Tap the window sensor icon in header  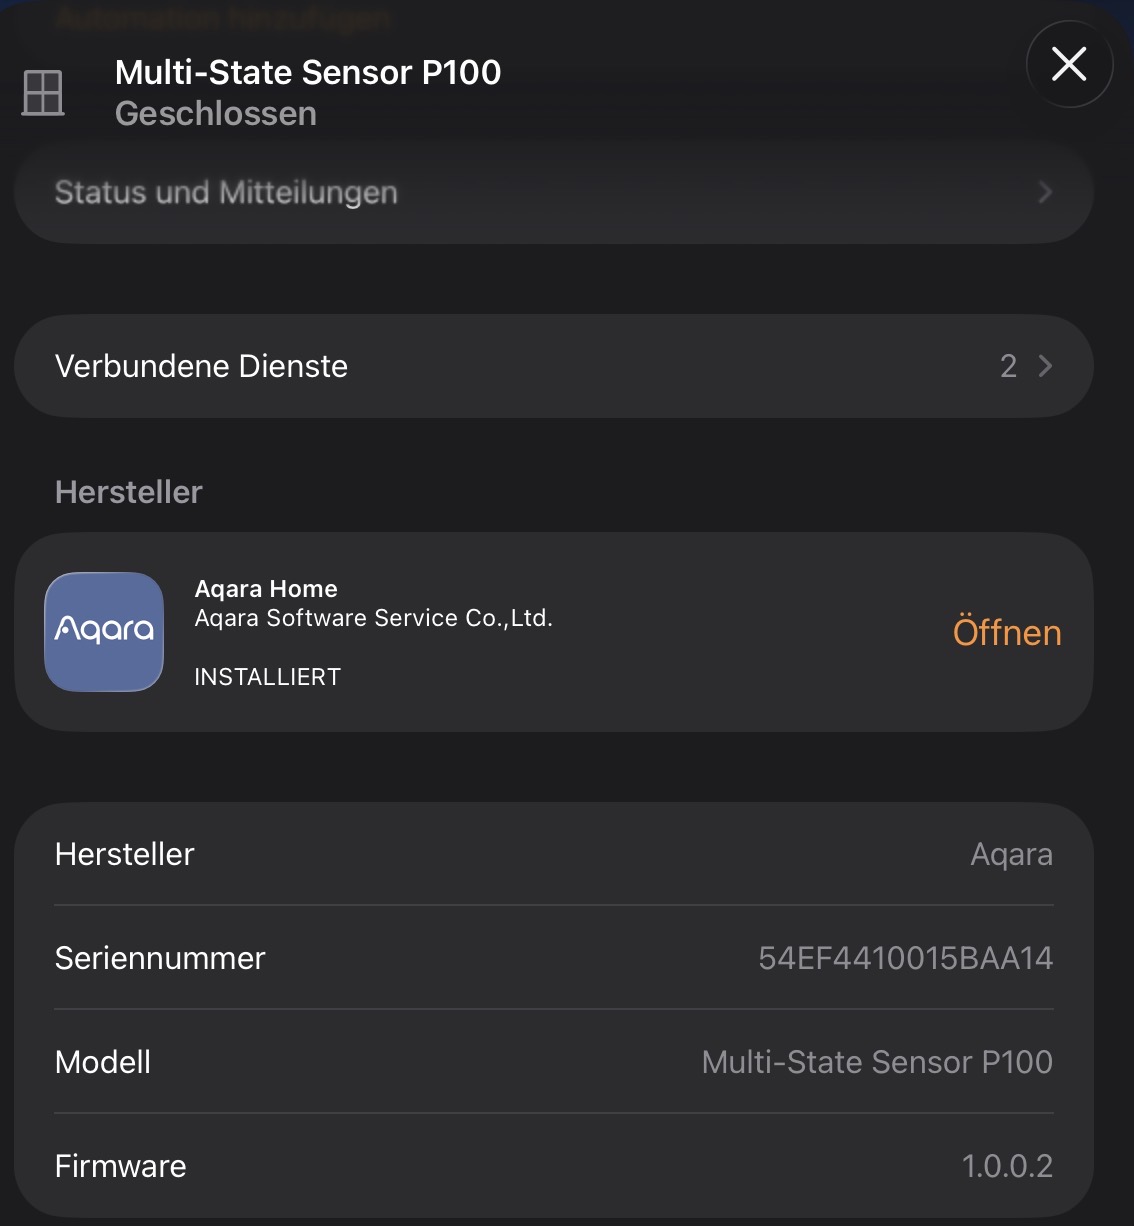[x=43, y=93]
